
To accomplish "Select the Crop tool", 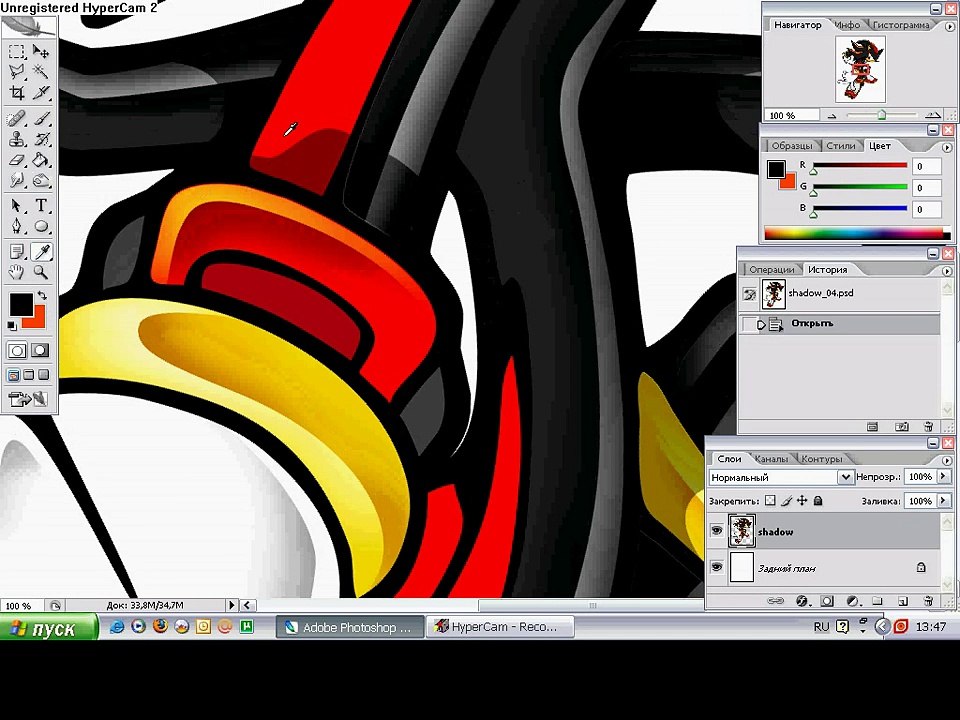I will click(17, 93).
